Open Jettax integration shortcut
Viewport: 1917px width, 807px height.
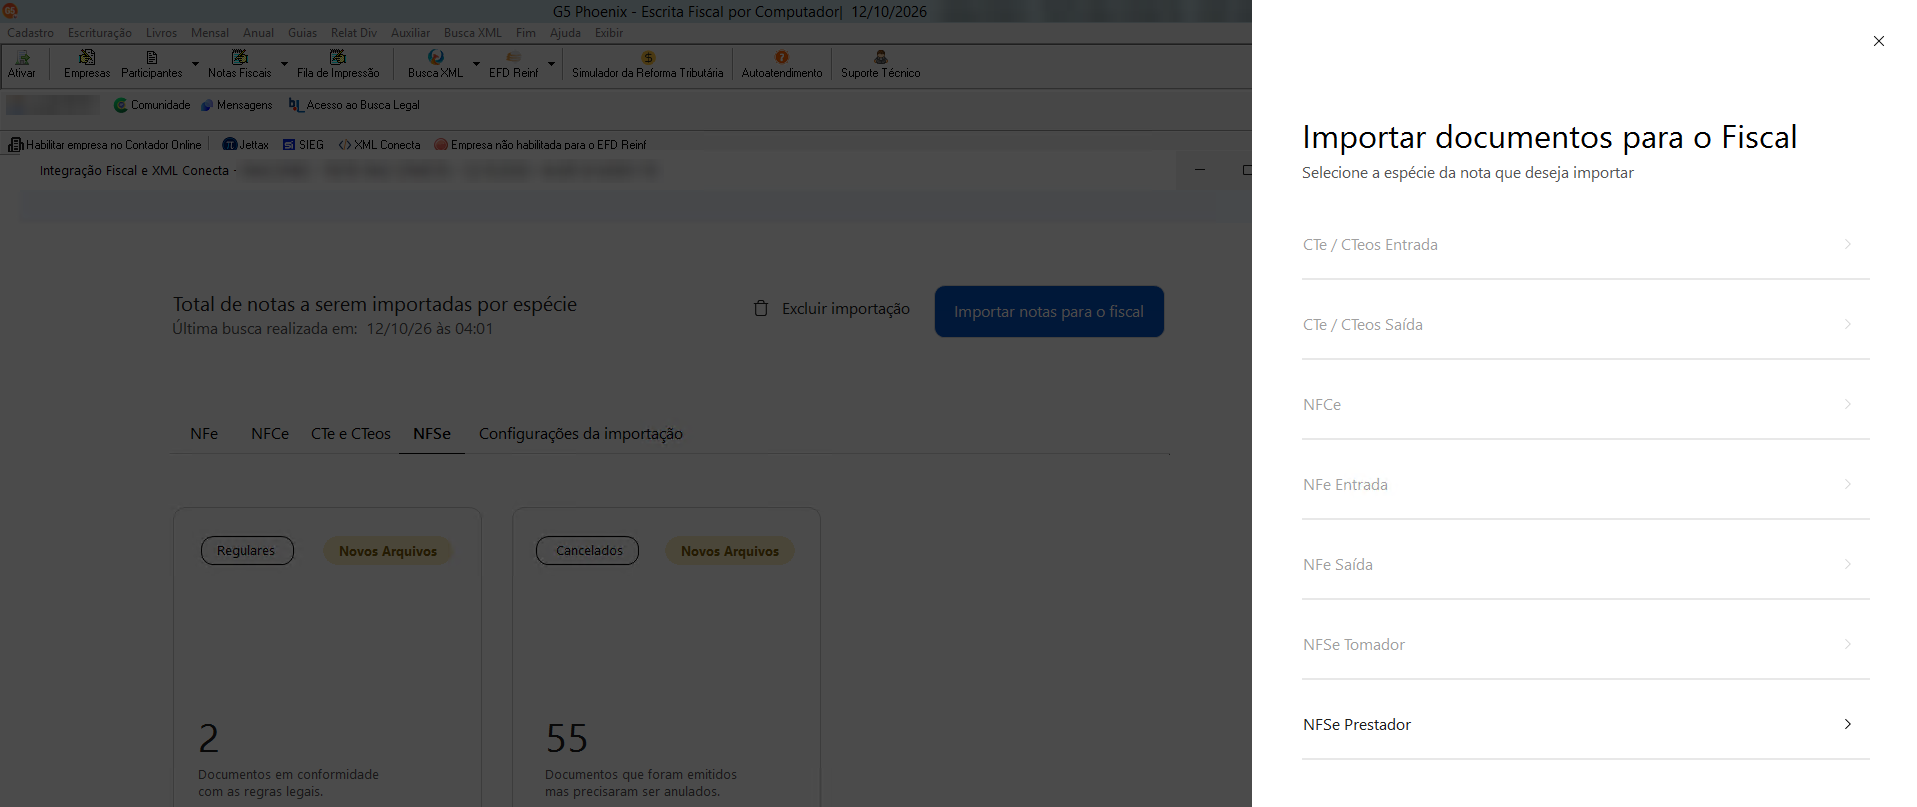point(246,145)
